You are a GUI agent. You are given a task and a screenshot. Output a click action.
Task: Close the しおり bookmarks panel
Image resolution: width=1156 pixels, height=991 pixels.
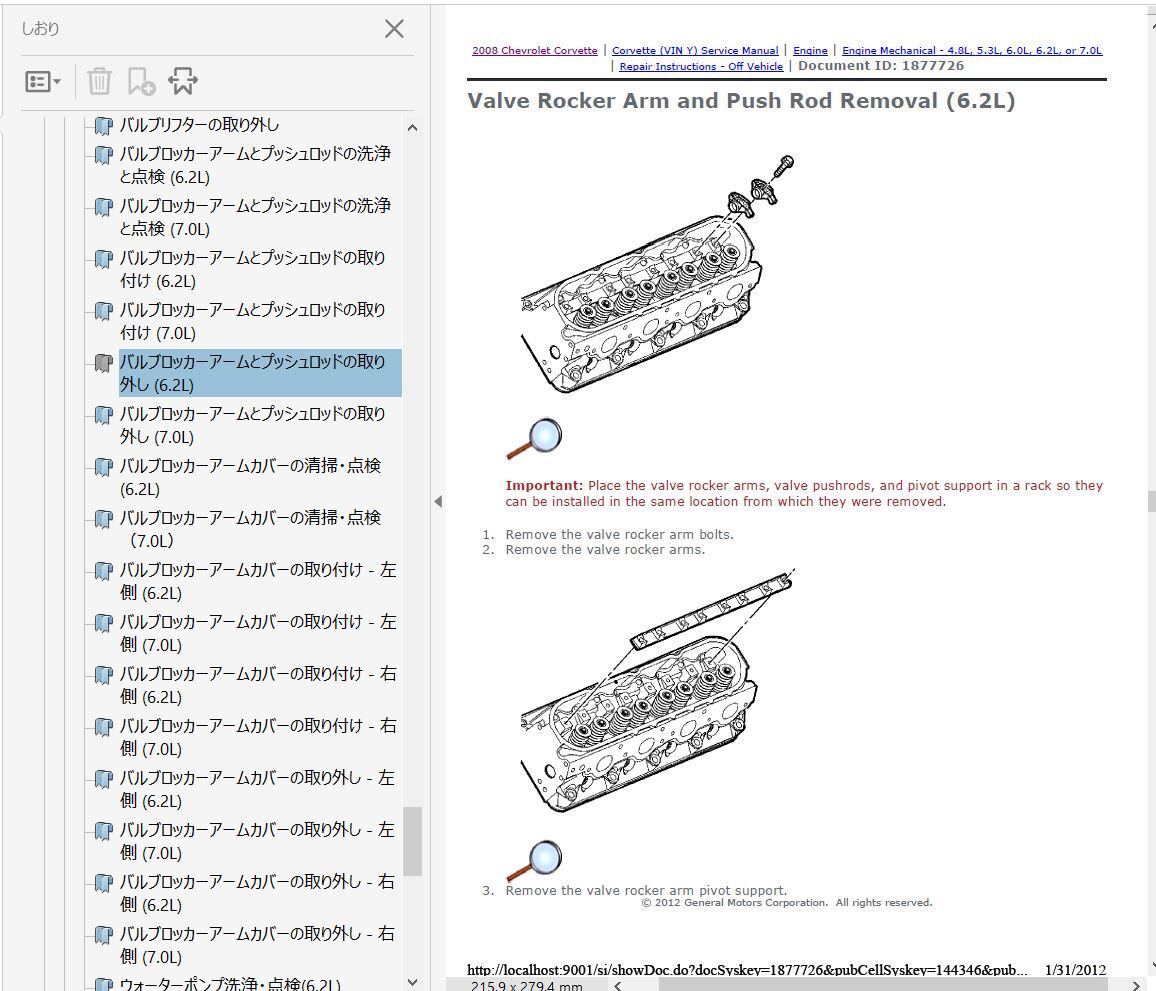point(394,29)
